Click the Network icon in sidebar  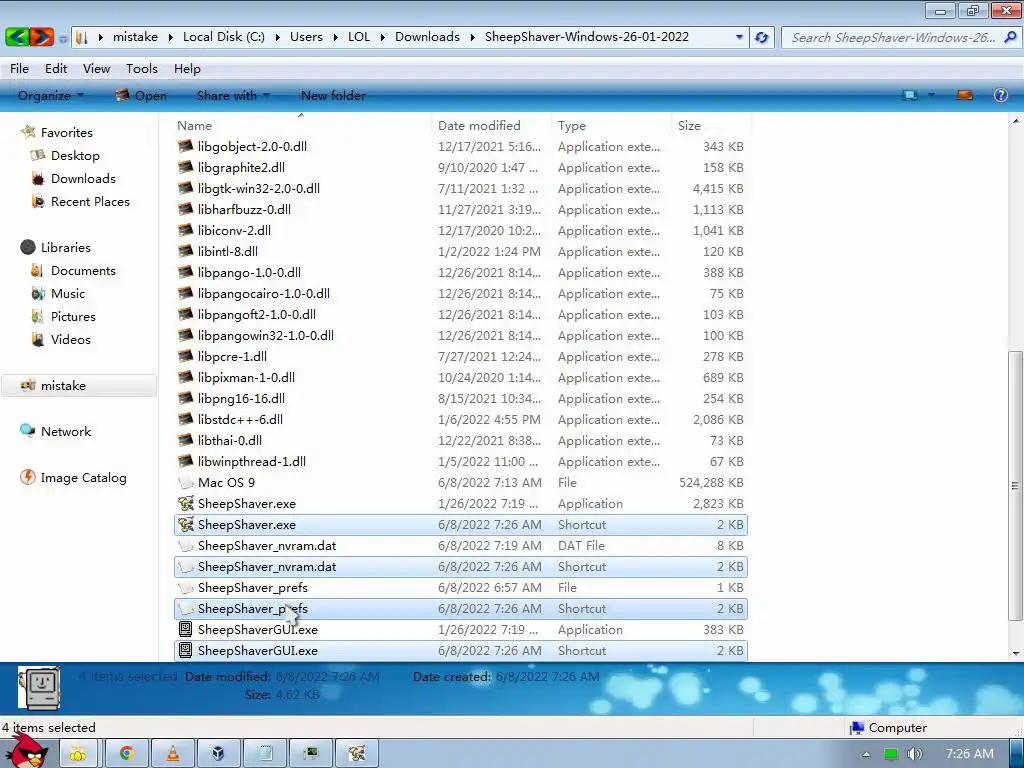28,431
